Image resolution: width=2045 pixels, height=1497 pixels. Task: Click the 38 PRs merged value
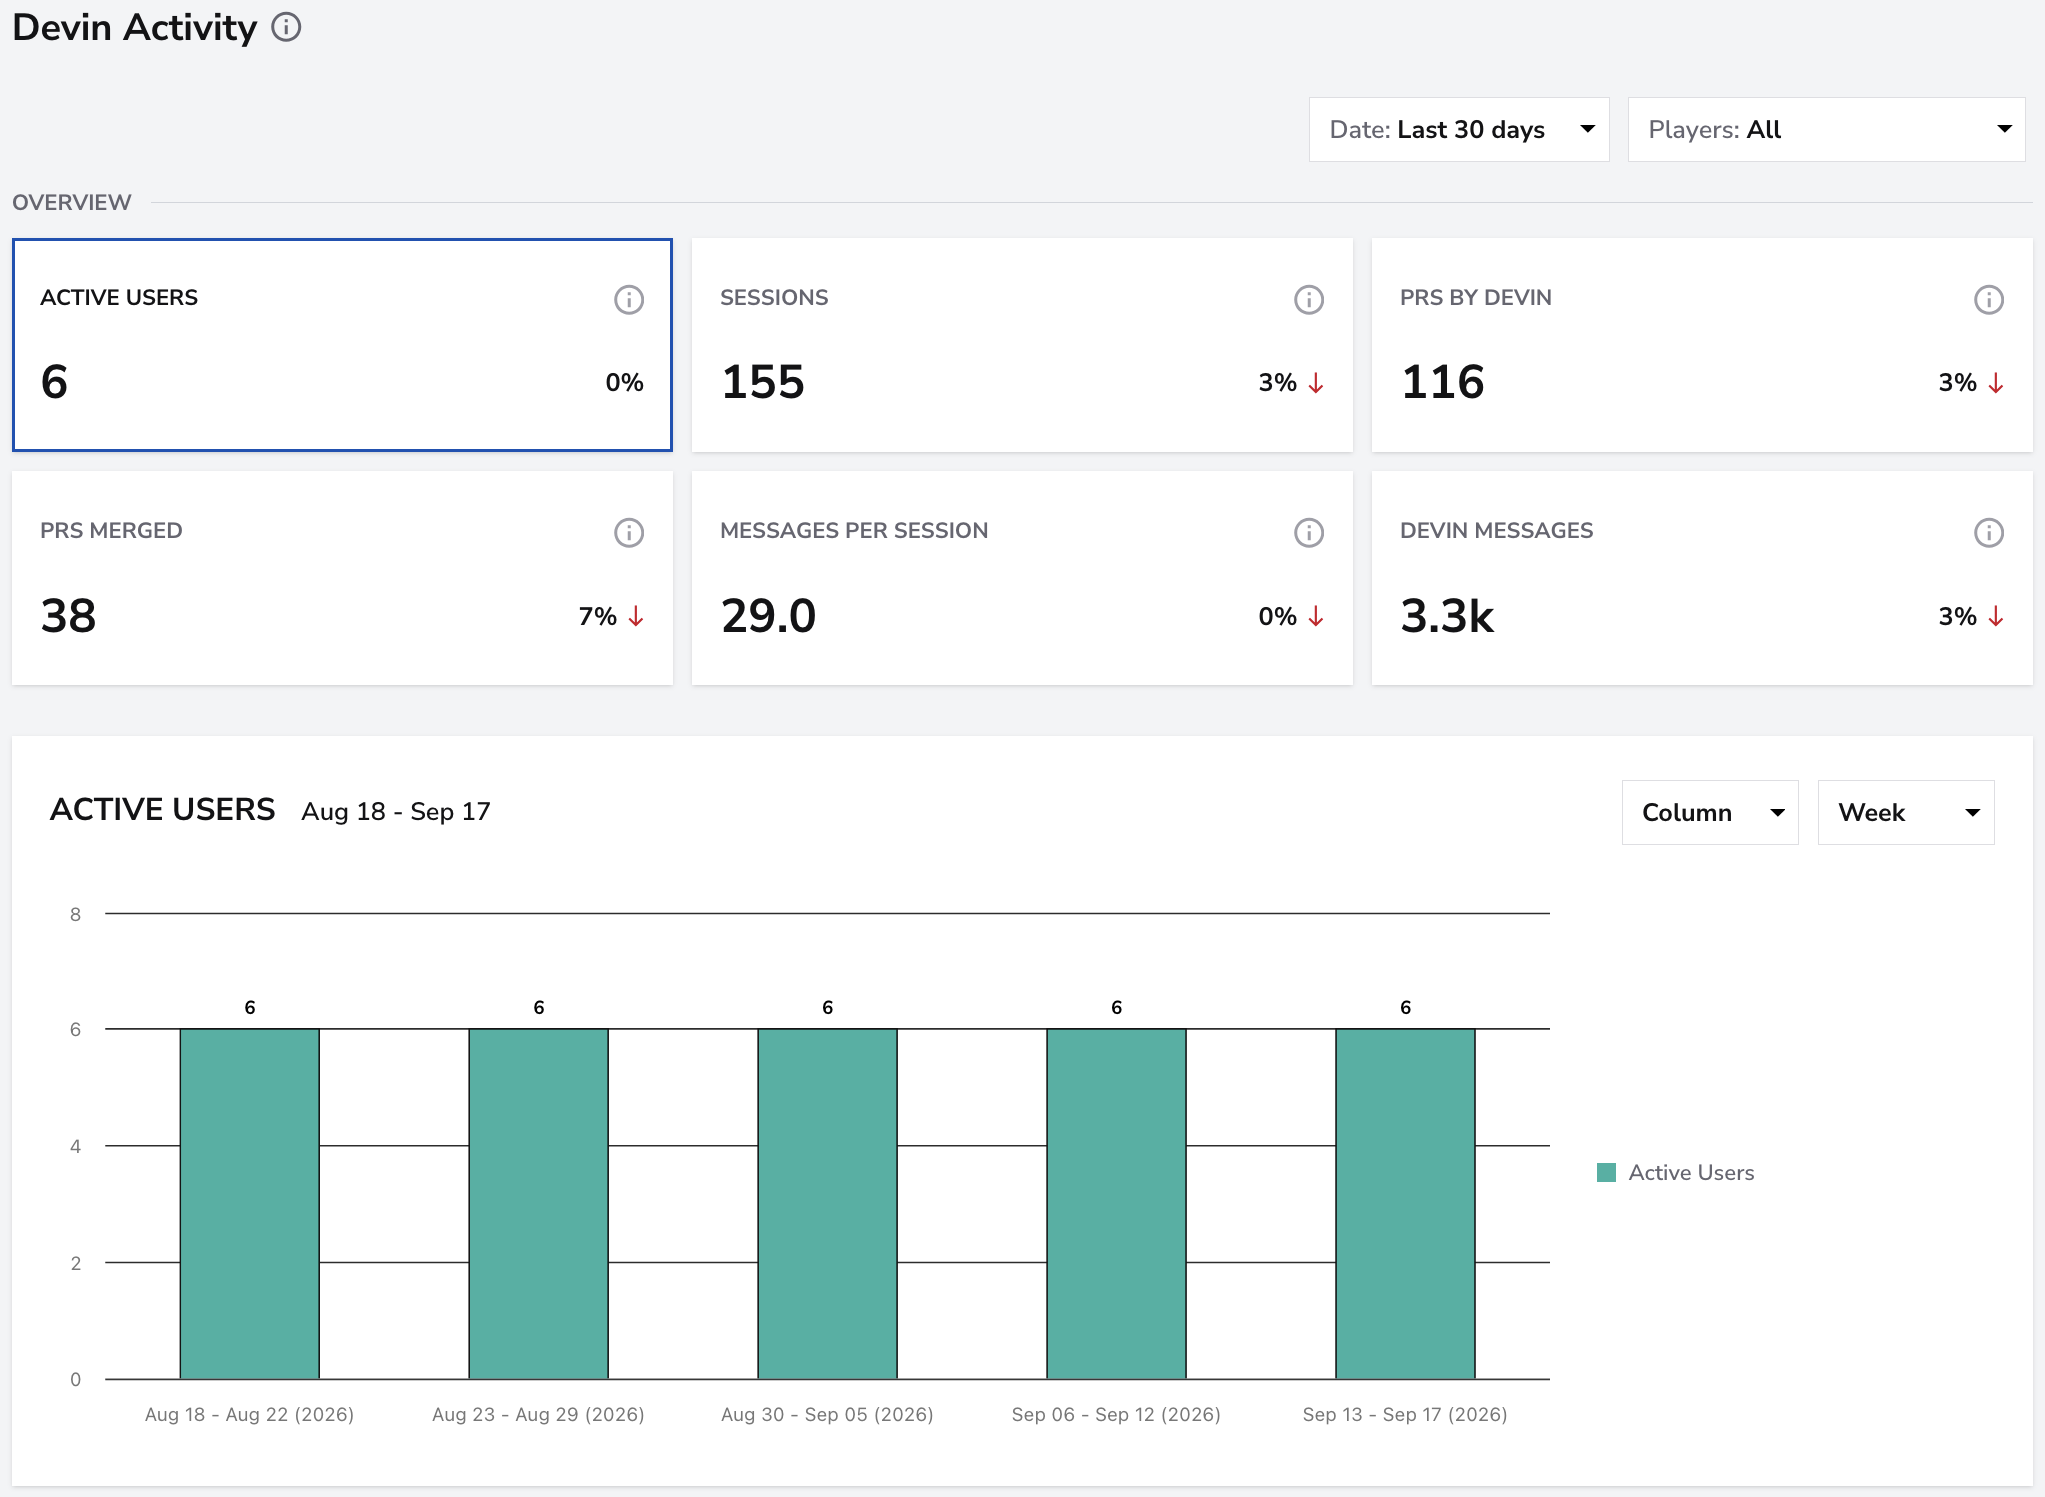coord(68,615)
